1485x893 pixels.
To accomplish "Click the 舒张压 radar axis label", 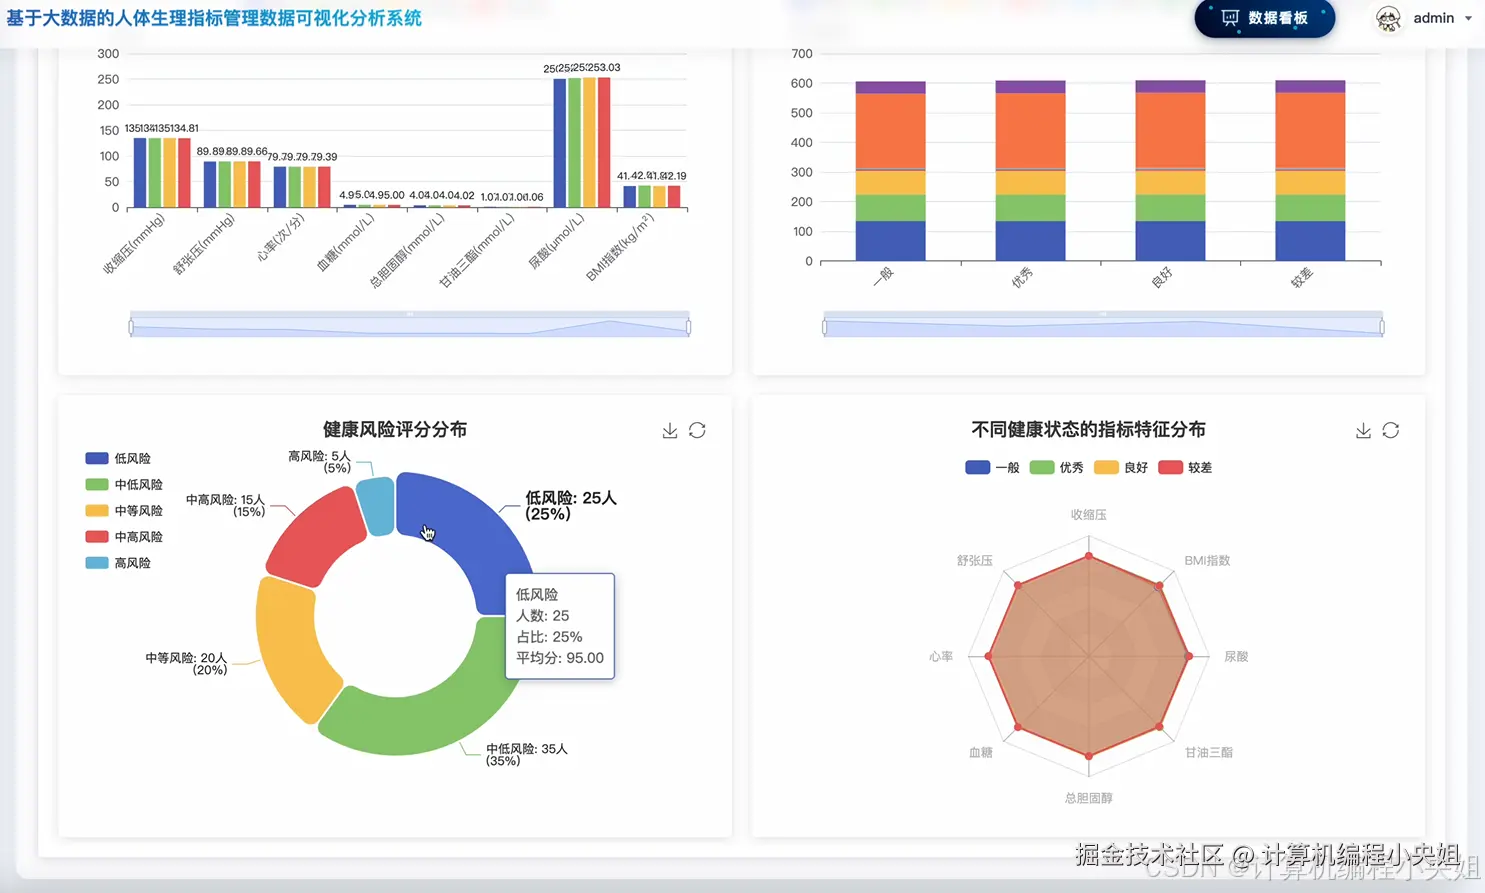I will pos(974,561).
